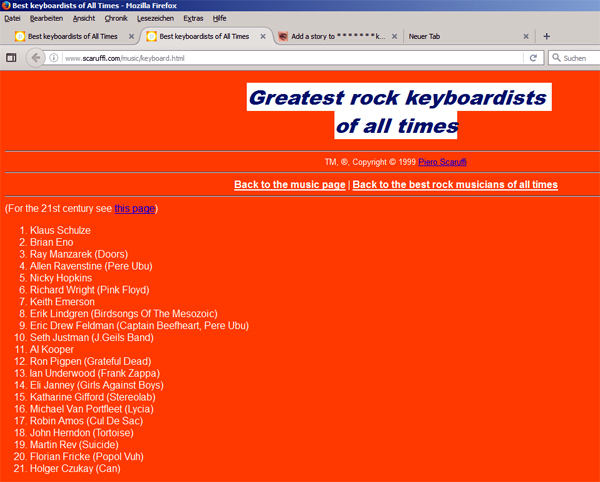600x482 pixels.
Task: Open the Extras menu
Action: click(x=193, y=18)
